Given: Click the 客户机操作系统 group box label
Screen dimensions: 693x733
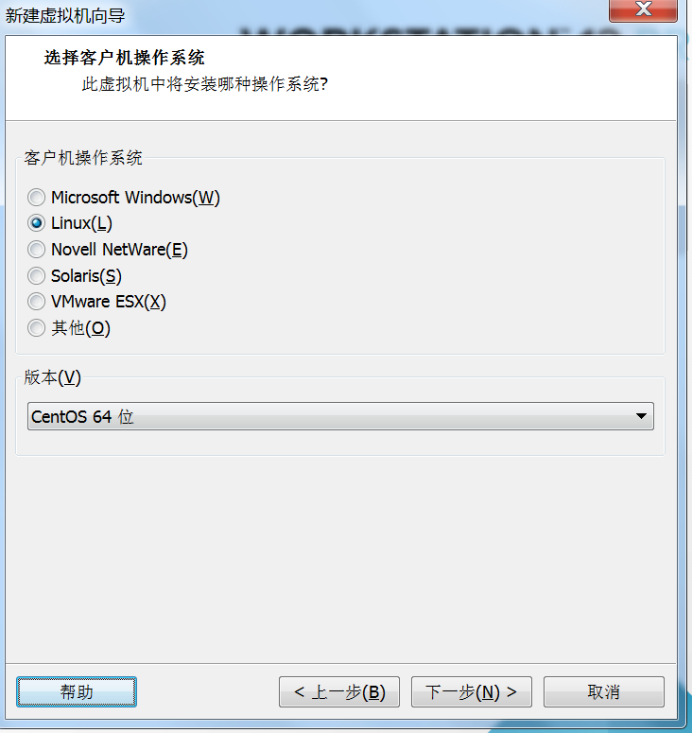Looking at the screenshot, I should click(x=83, y=158).
